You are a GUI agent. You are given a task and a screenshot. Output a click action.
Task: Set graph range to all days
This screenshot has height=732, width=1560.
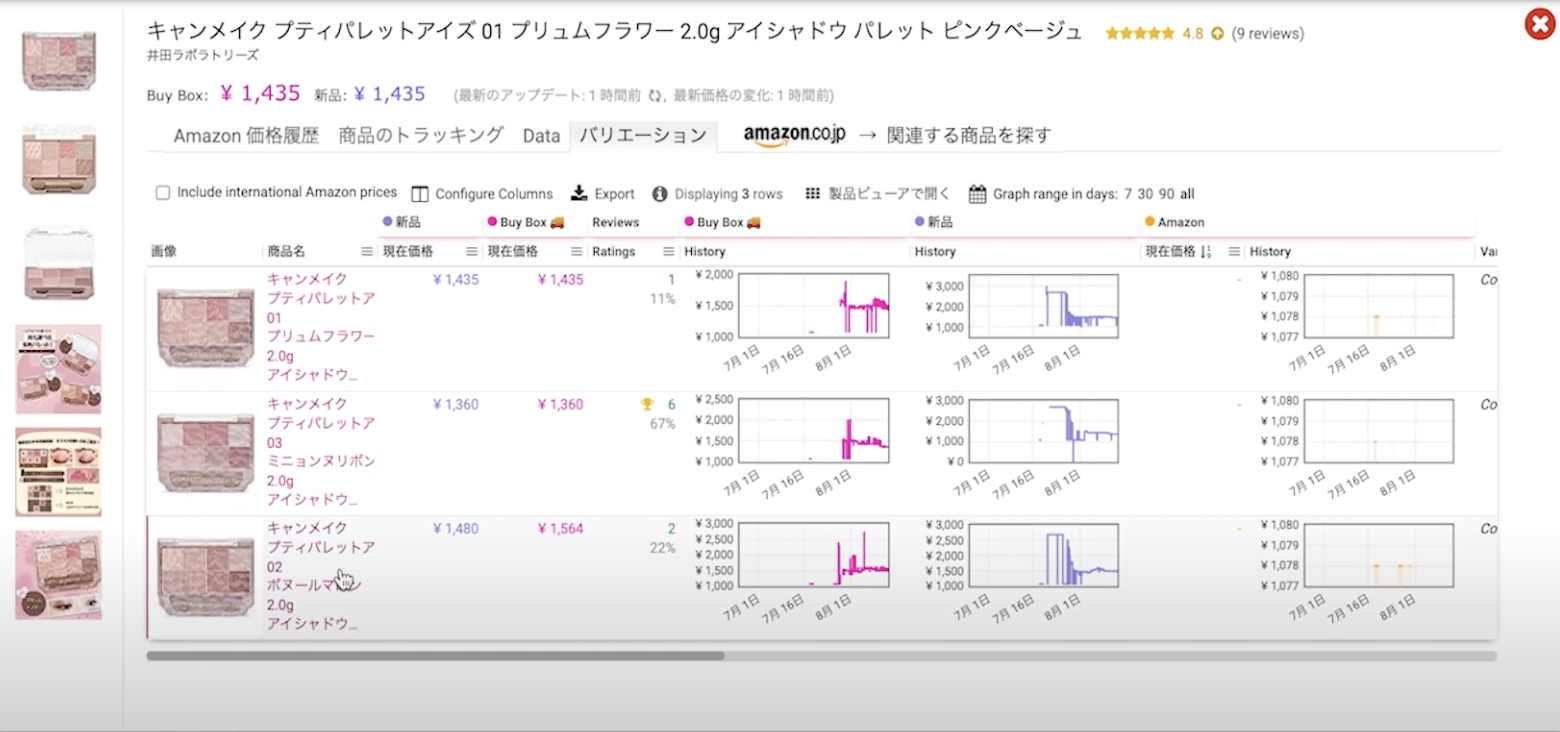coord(1187,194)
